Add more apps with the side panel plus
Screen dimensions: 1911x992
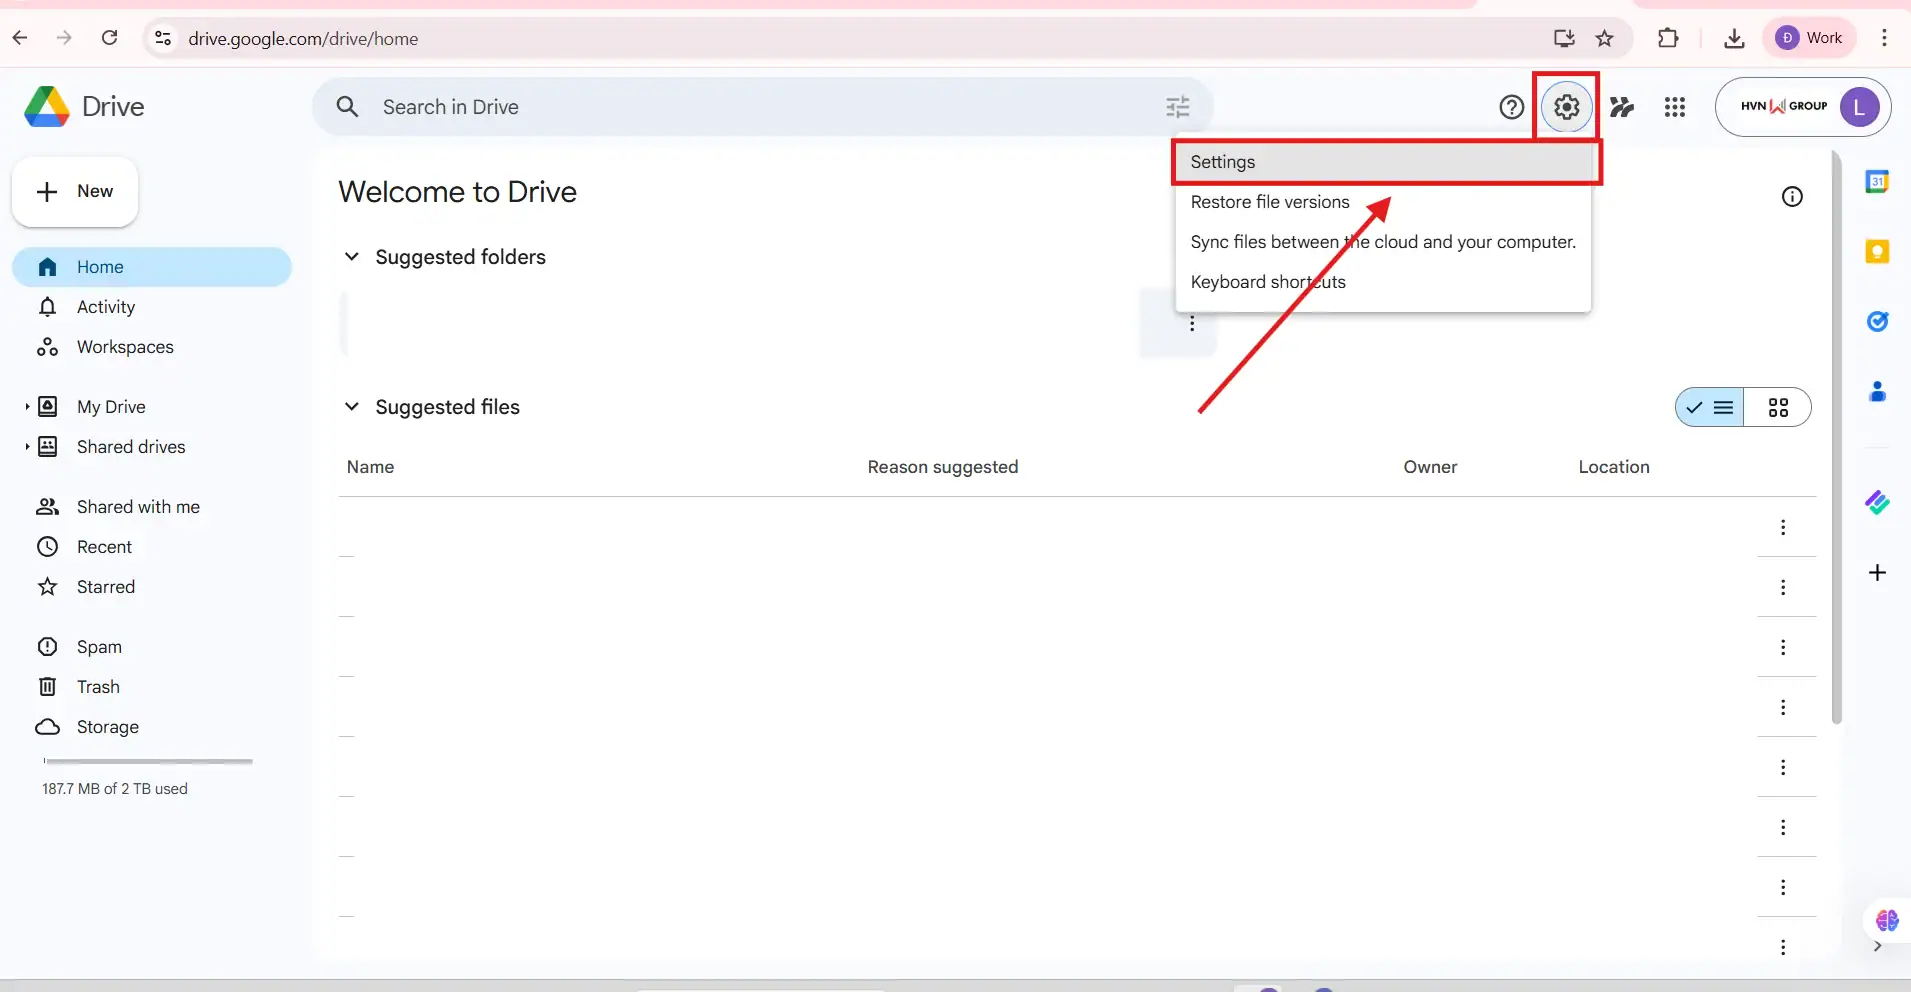[x=1879, y=573]
